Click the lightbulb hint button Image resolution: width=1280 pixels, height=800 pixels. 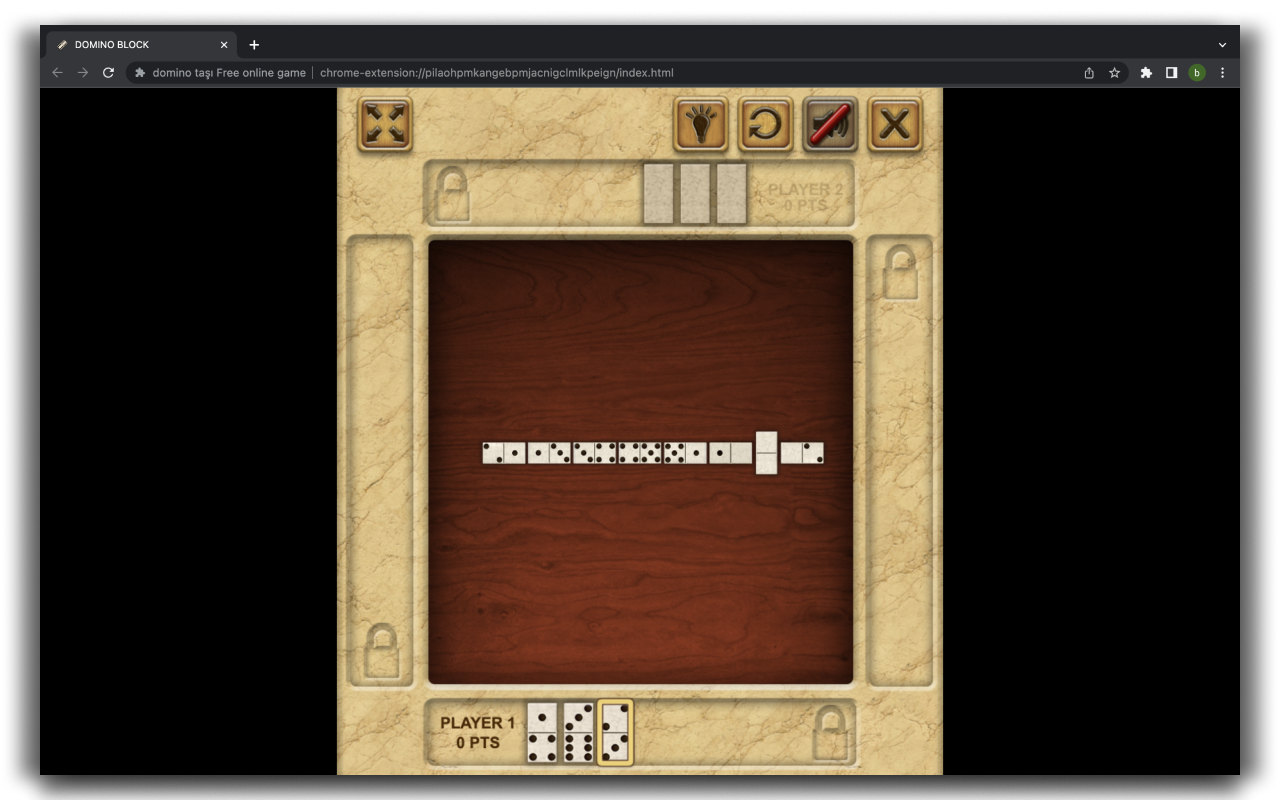(x=701, y=124)
